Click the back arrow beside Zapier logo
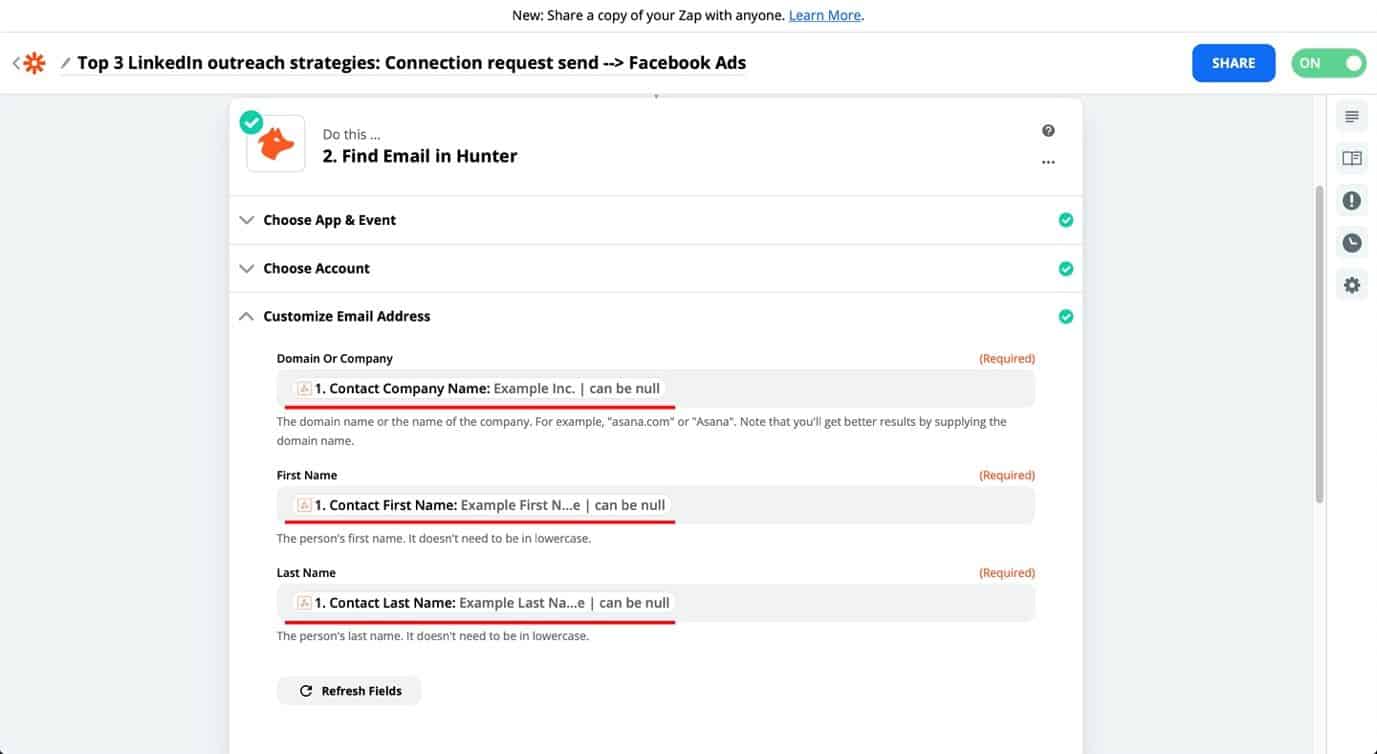Viewport: 1377px width, 754px height. point(16,64)
